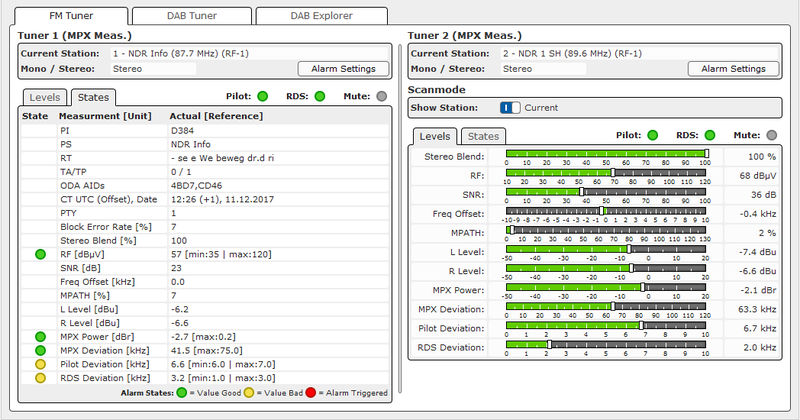This screenshot has width=800, height=420.
Task: Click the yellow Value Bad legend icon
Action: 248,393
